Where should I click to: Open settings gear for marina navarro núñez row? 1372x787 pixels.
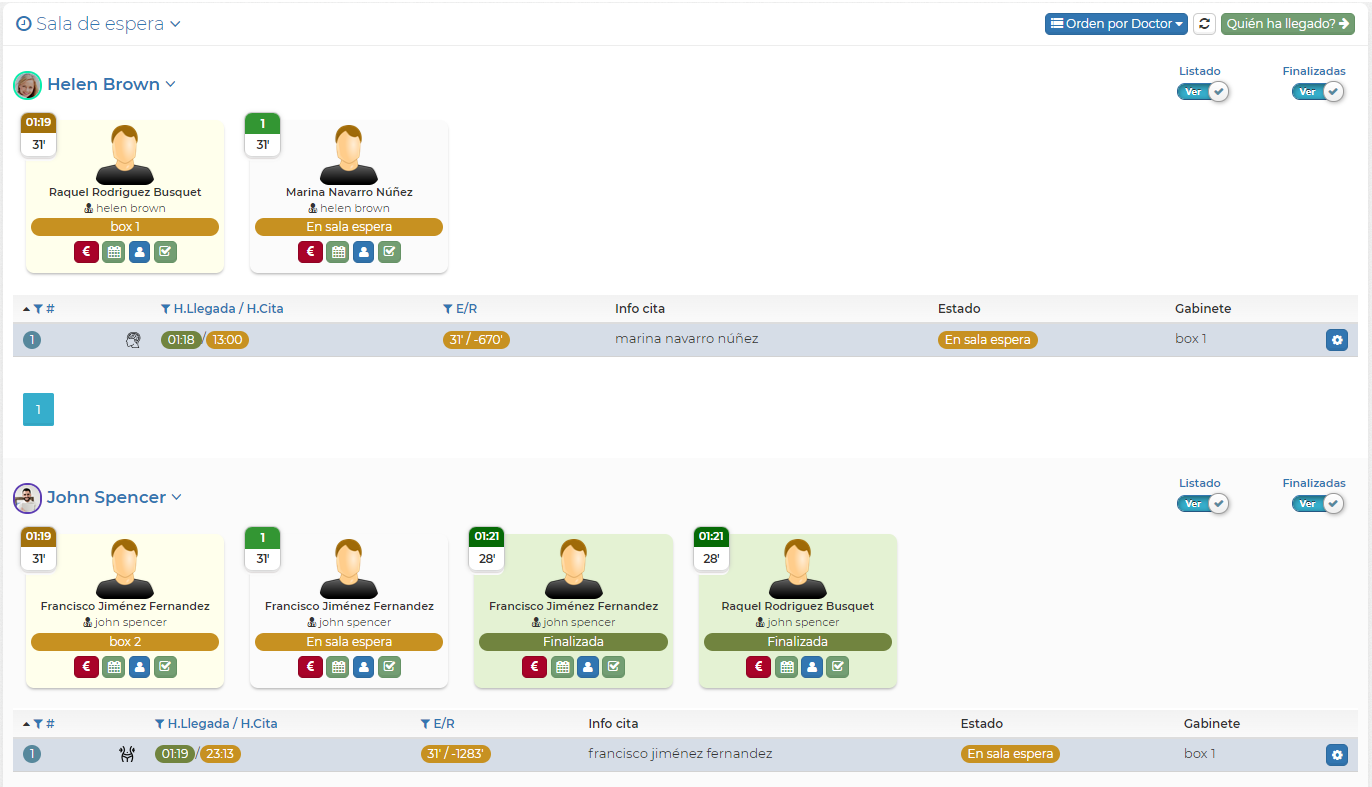tap(1336, 340)
